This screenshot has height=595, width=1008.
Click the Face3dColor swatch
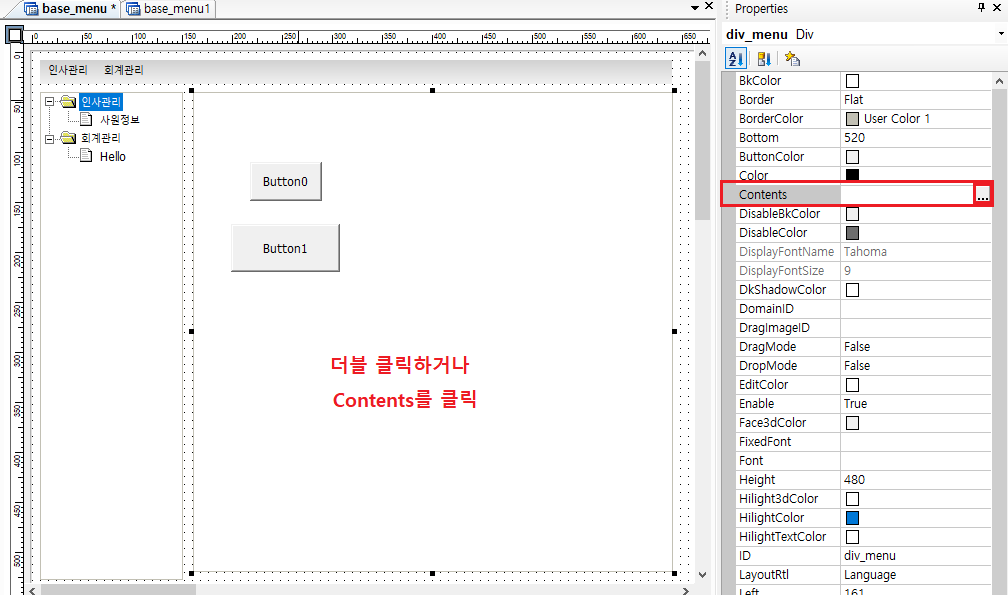coord(852,423)
